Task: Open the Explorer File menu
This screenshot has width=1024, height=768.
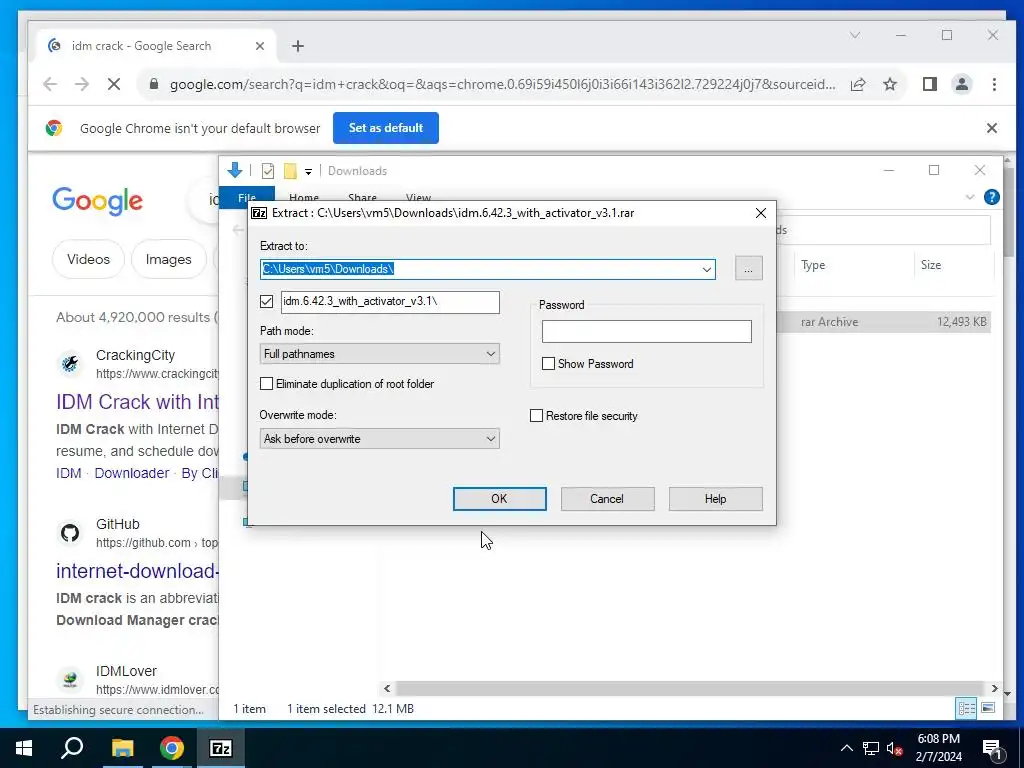Action: 247,197
